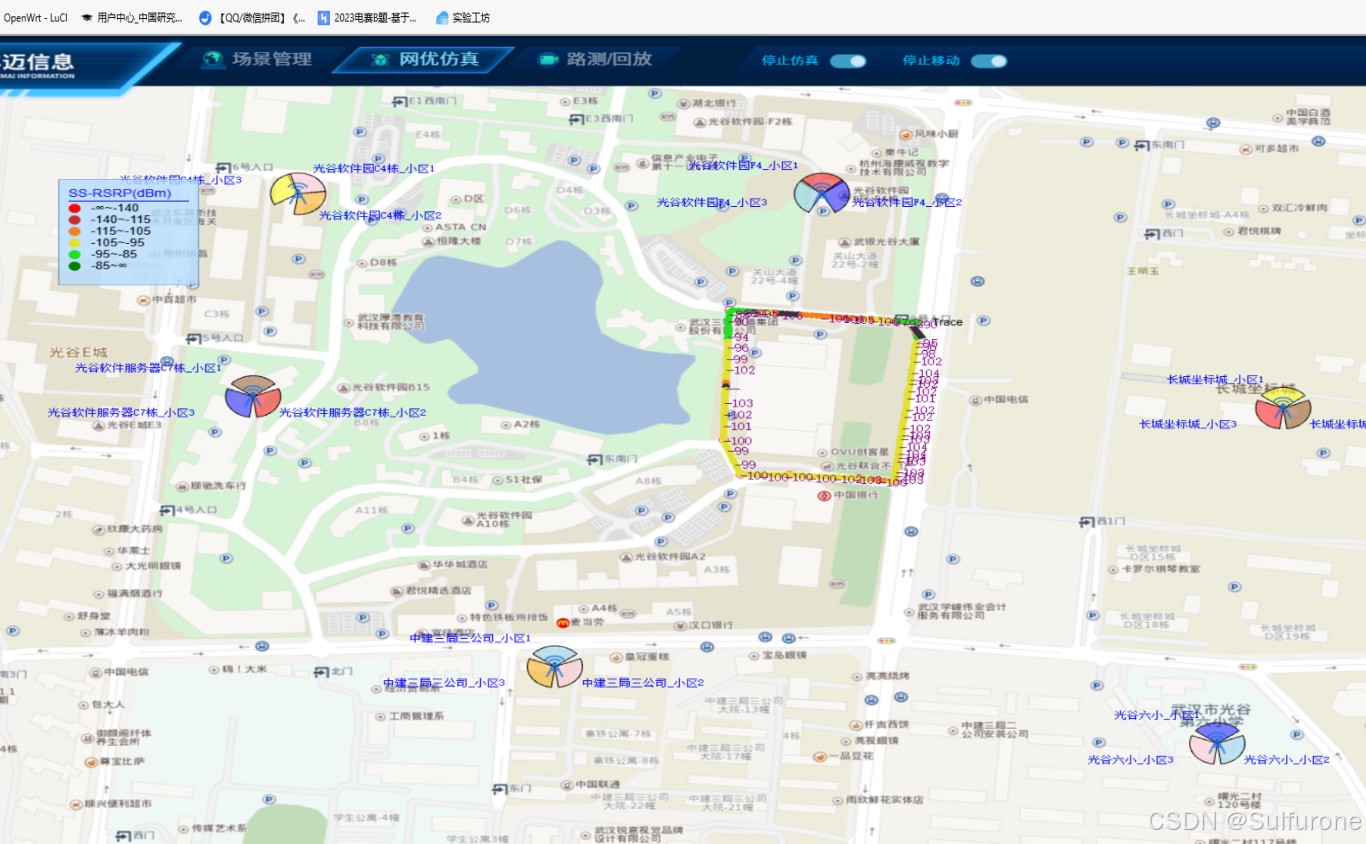Click the 顺驰洗车行 map icon

pos(181,486)
